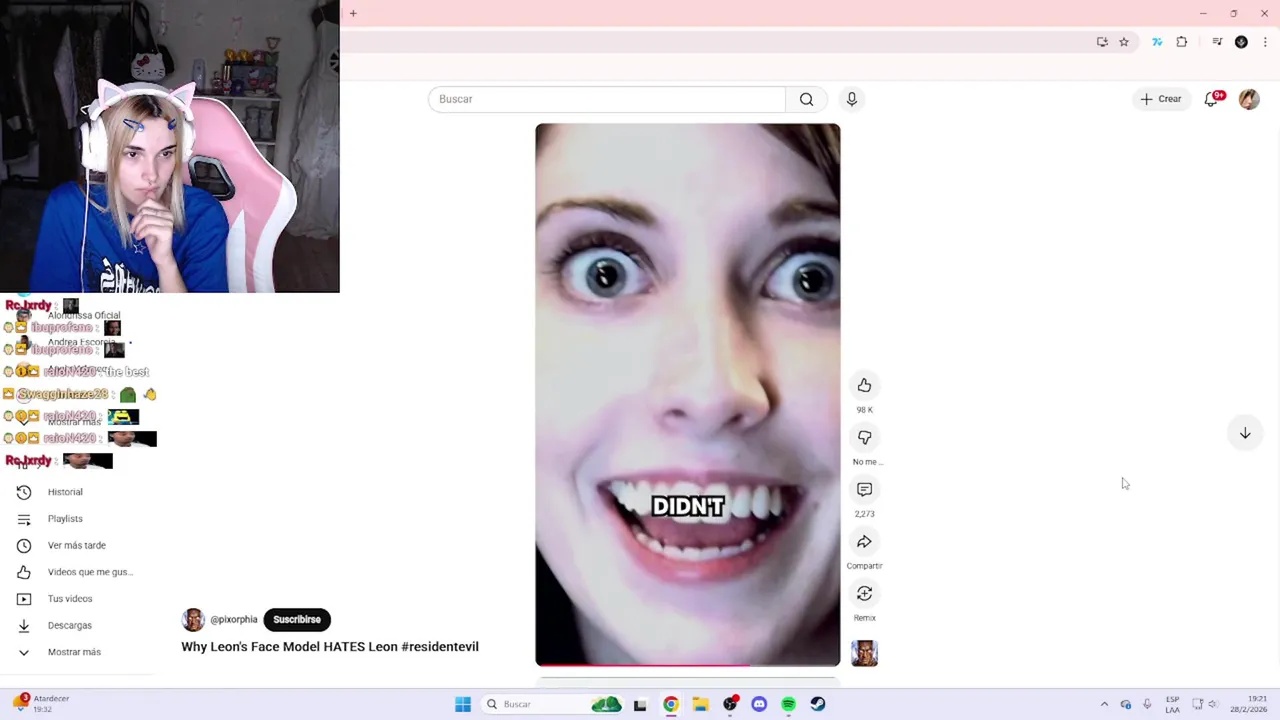
Task: Go to the next Short with down arrow
Action: coord(1245,433)
